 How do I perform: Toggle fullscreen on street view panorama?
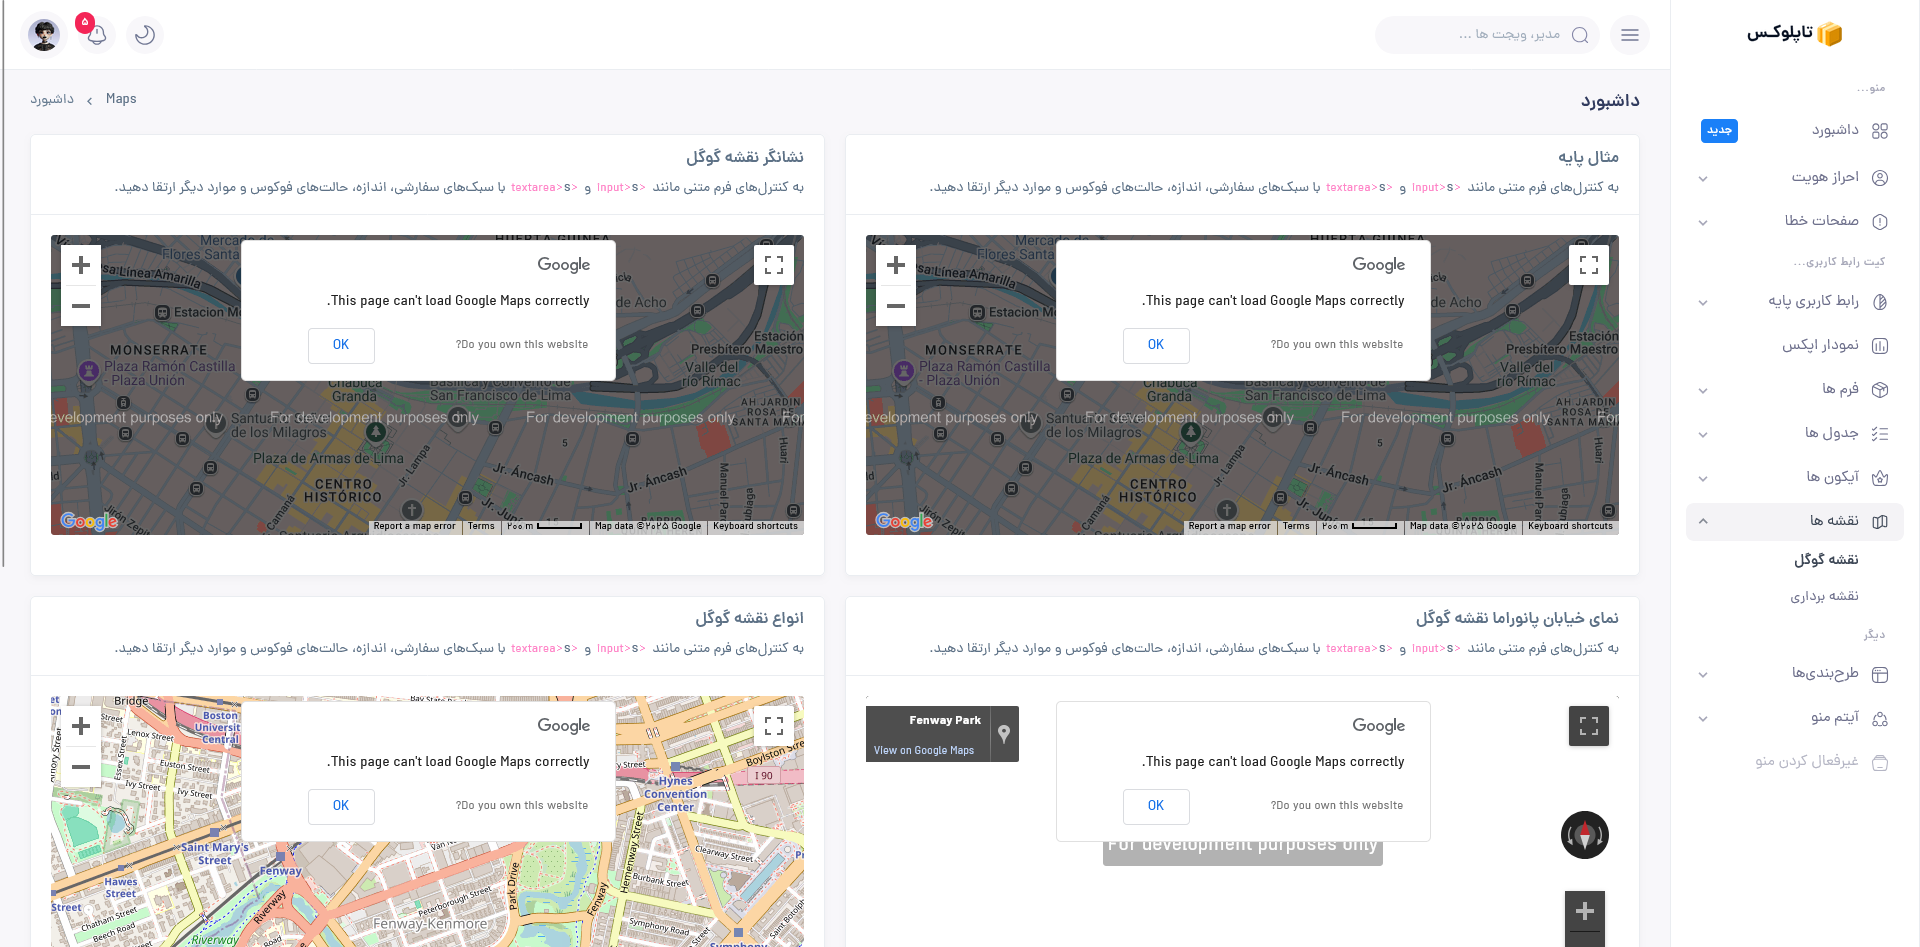[1589, 726]
